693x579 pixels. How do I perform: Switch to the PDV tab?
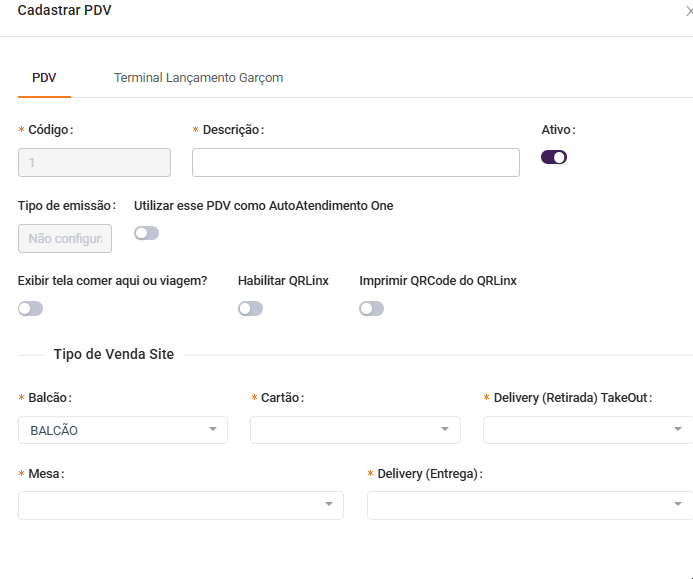tap(44, 77)
